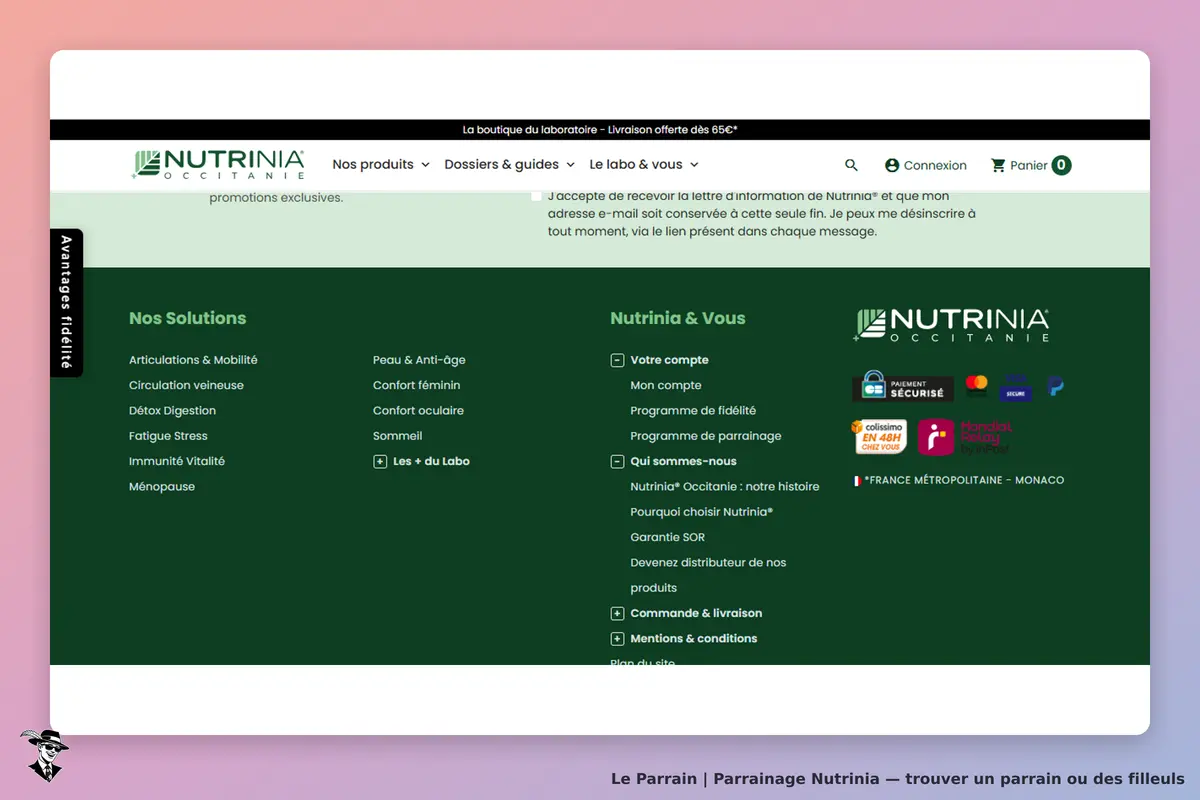Screen dimensions: 1200x800
Task: Open Peau & Anti-âge link
Action: click(x=419, y=360)
